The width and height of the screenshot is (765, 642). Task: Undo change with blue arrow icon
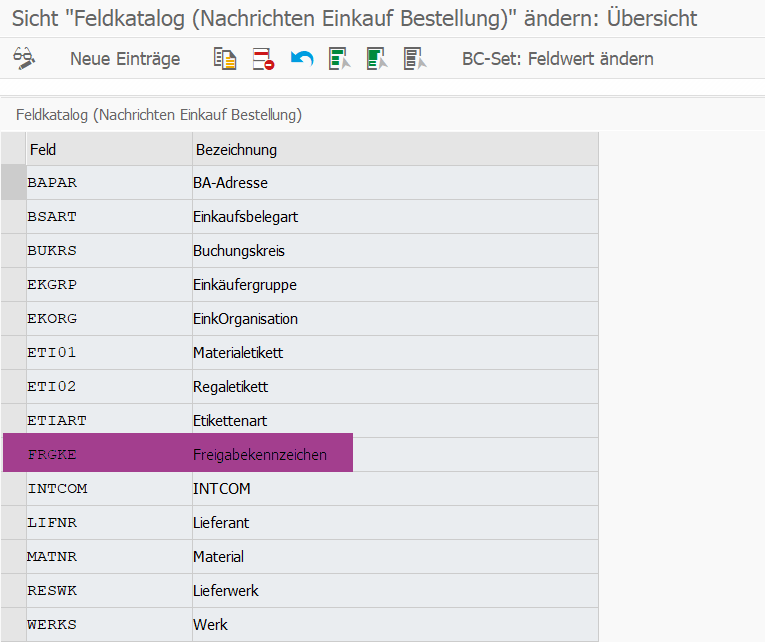click(302, 59)
